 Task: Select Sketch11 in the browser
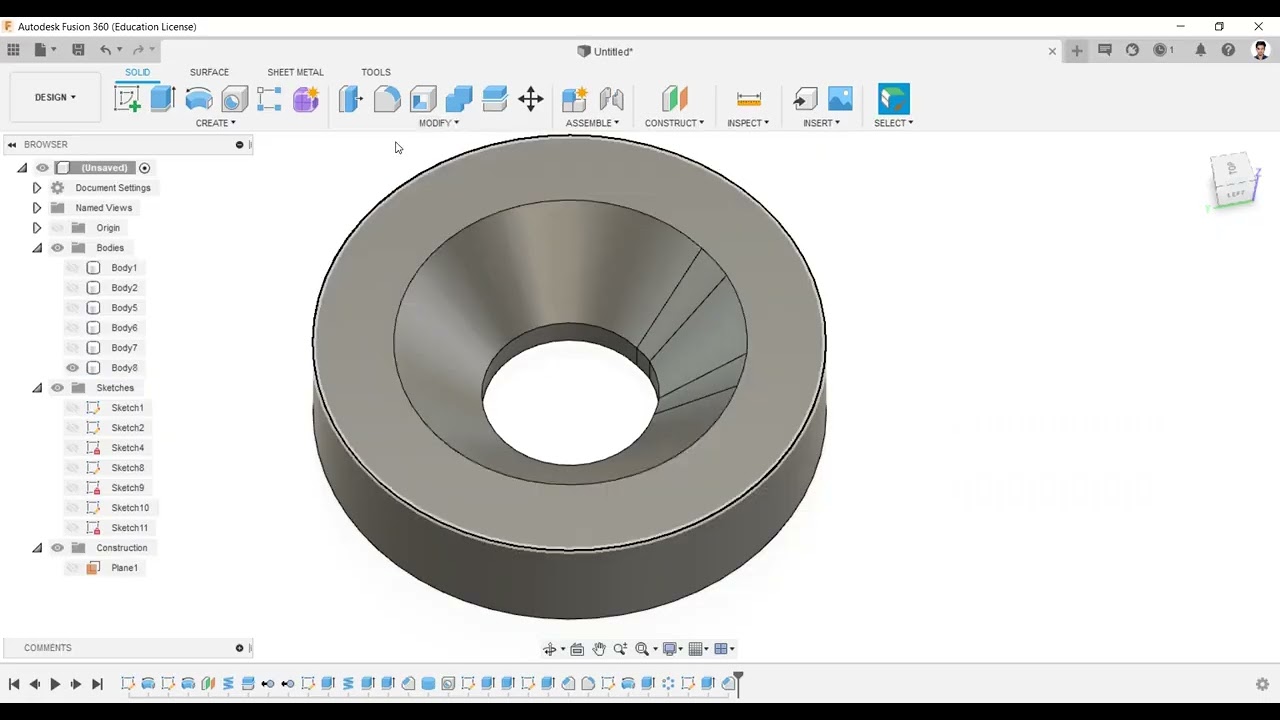coord(129,528)
